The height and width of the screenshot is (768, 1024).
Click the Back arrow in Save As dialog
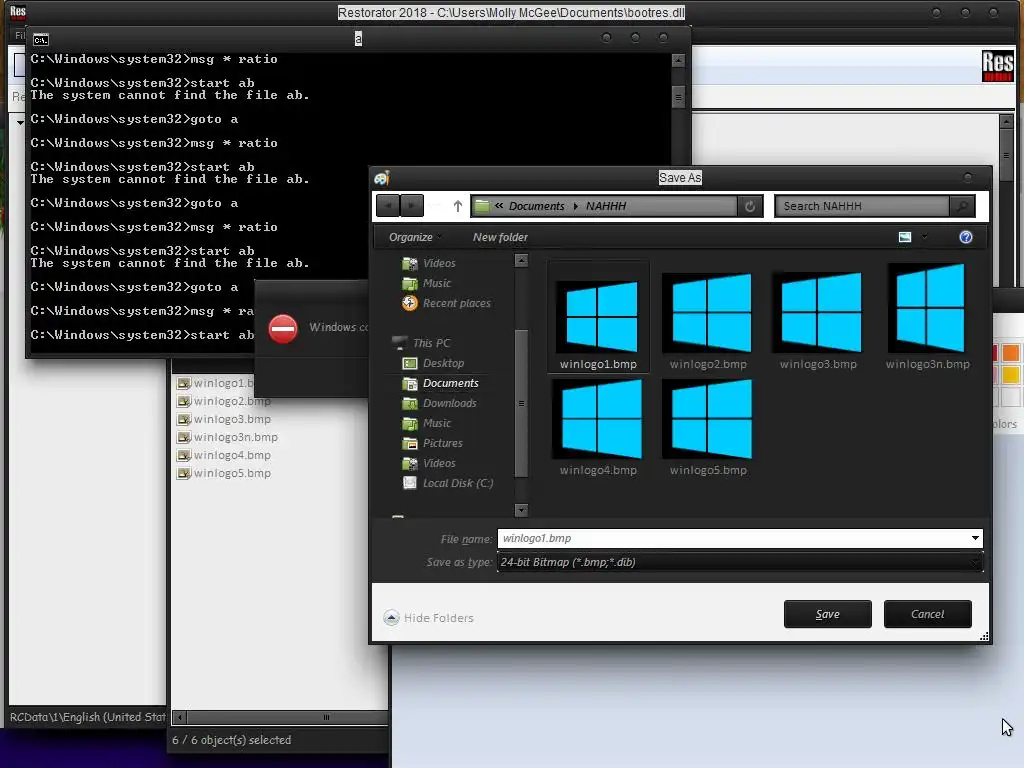point(388,206)
